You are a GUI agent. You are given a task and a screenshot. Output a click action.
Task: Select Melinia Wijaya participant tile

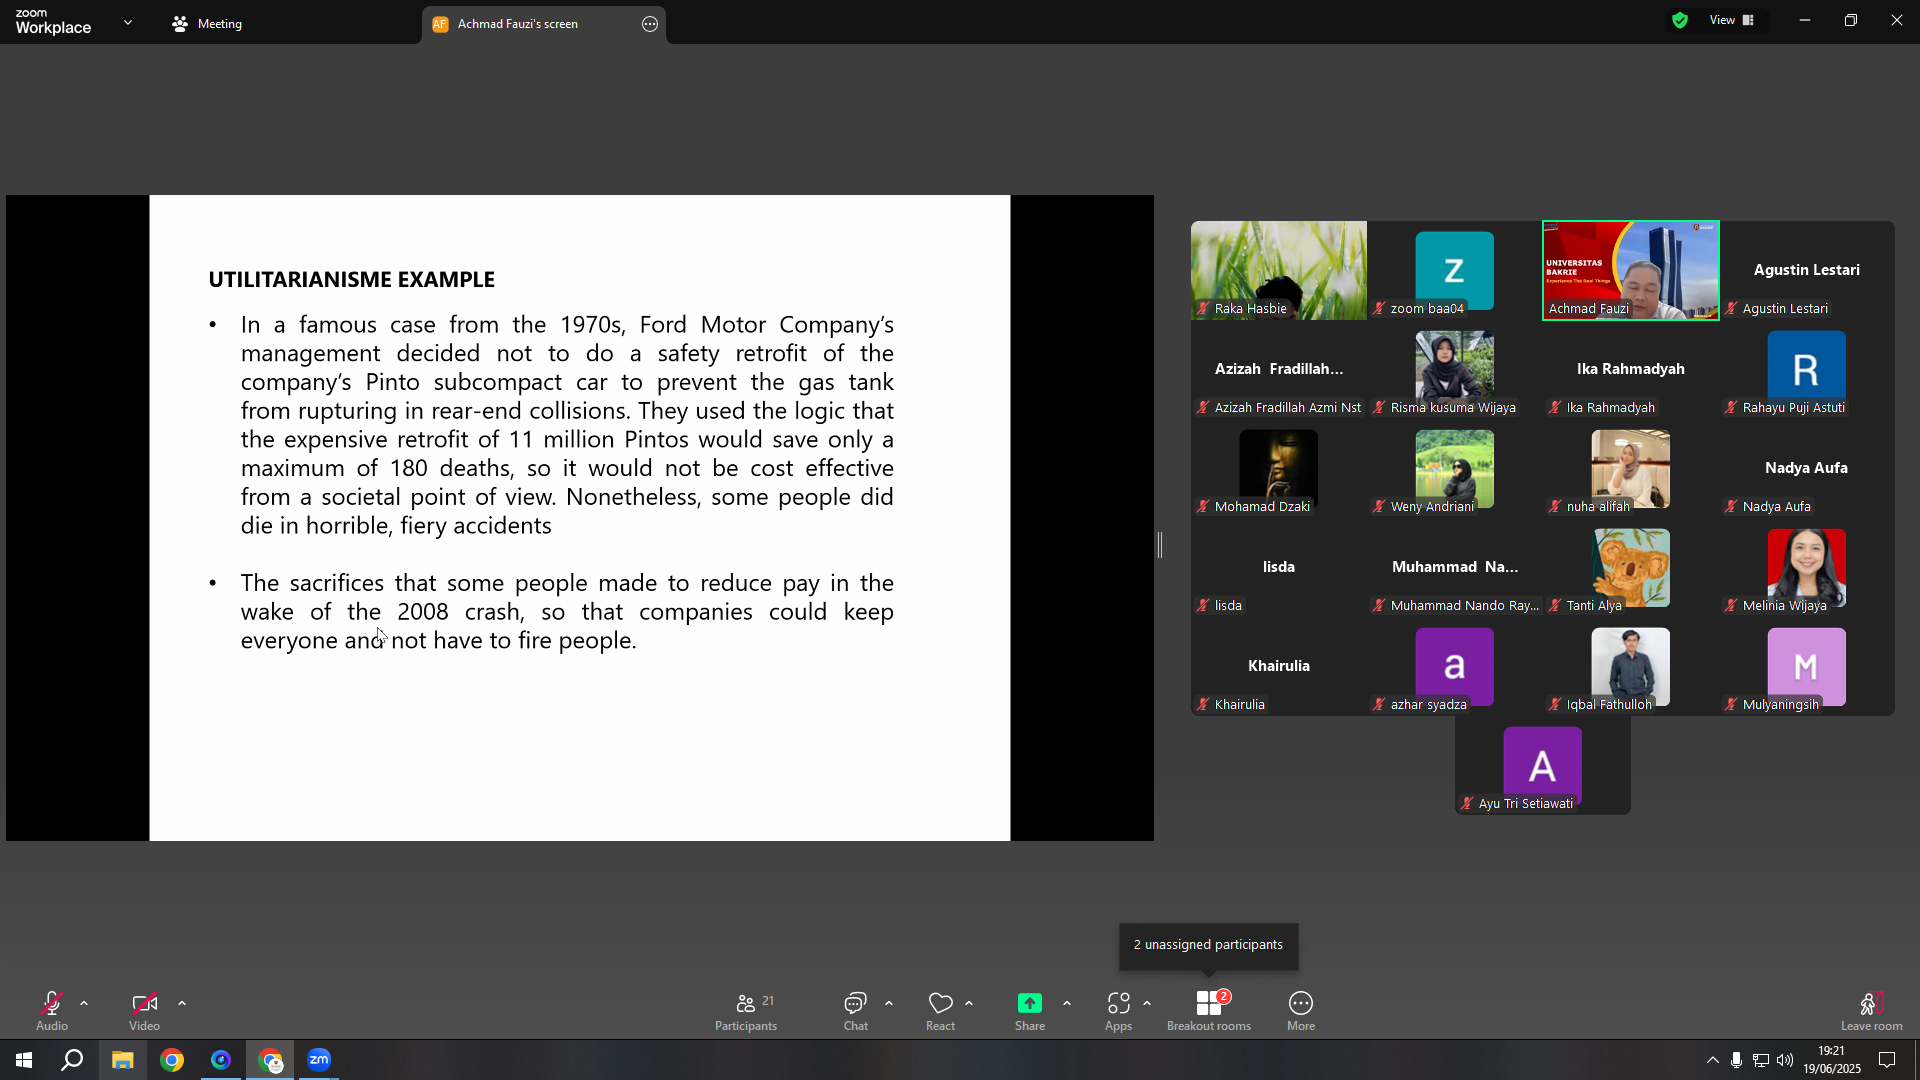click(1807, 567)
